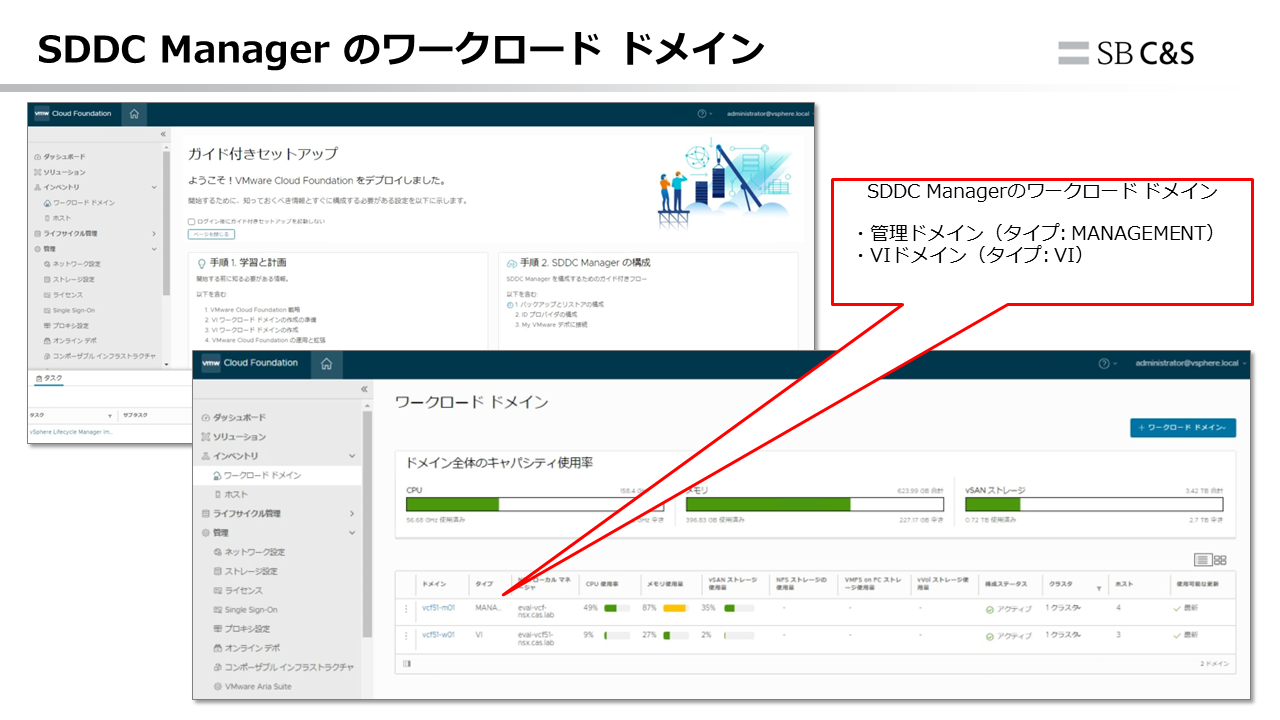Sort by the ホスト column header
Screen dimensions: 1280x720
1122,584
